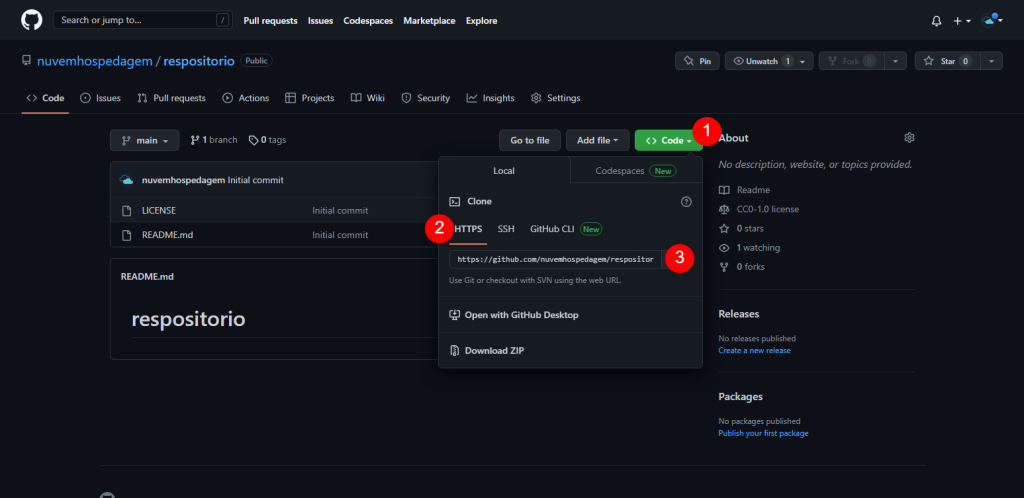The width and height of the screenshot is (1024, 498).
Task: Open the LICENSE file
Action: click(159, 210)
